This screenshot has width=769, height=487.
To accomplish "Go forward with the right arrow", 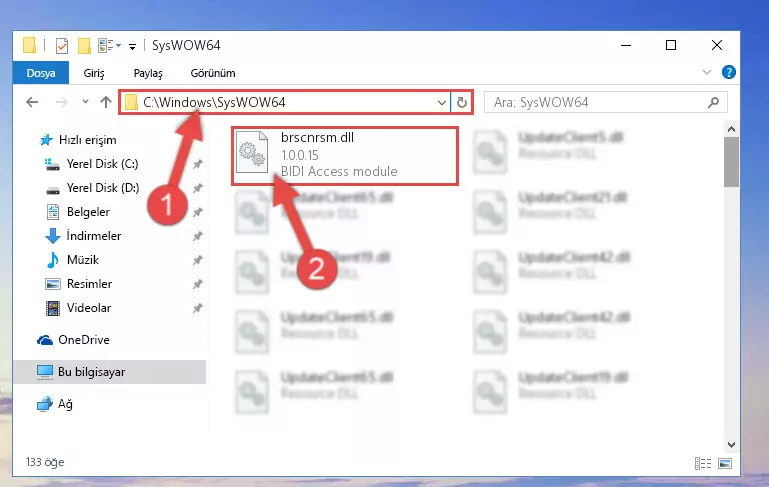I will 61,102.
